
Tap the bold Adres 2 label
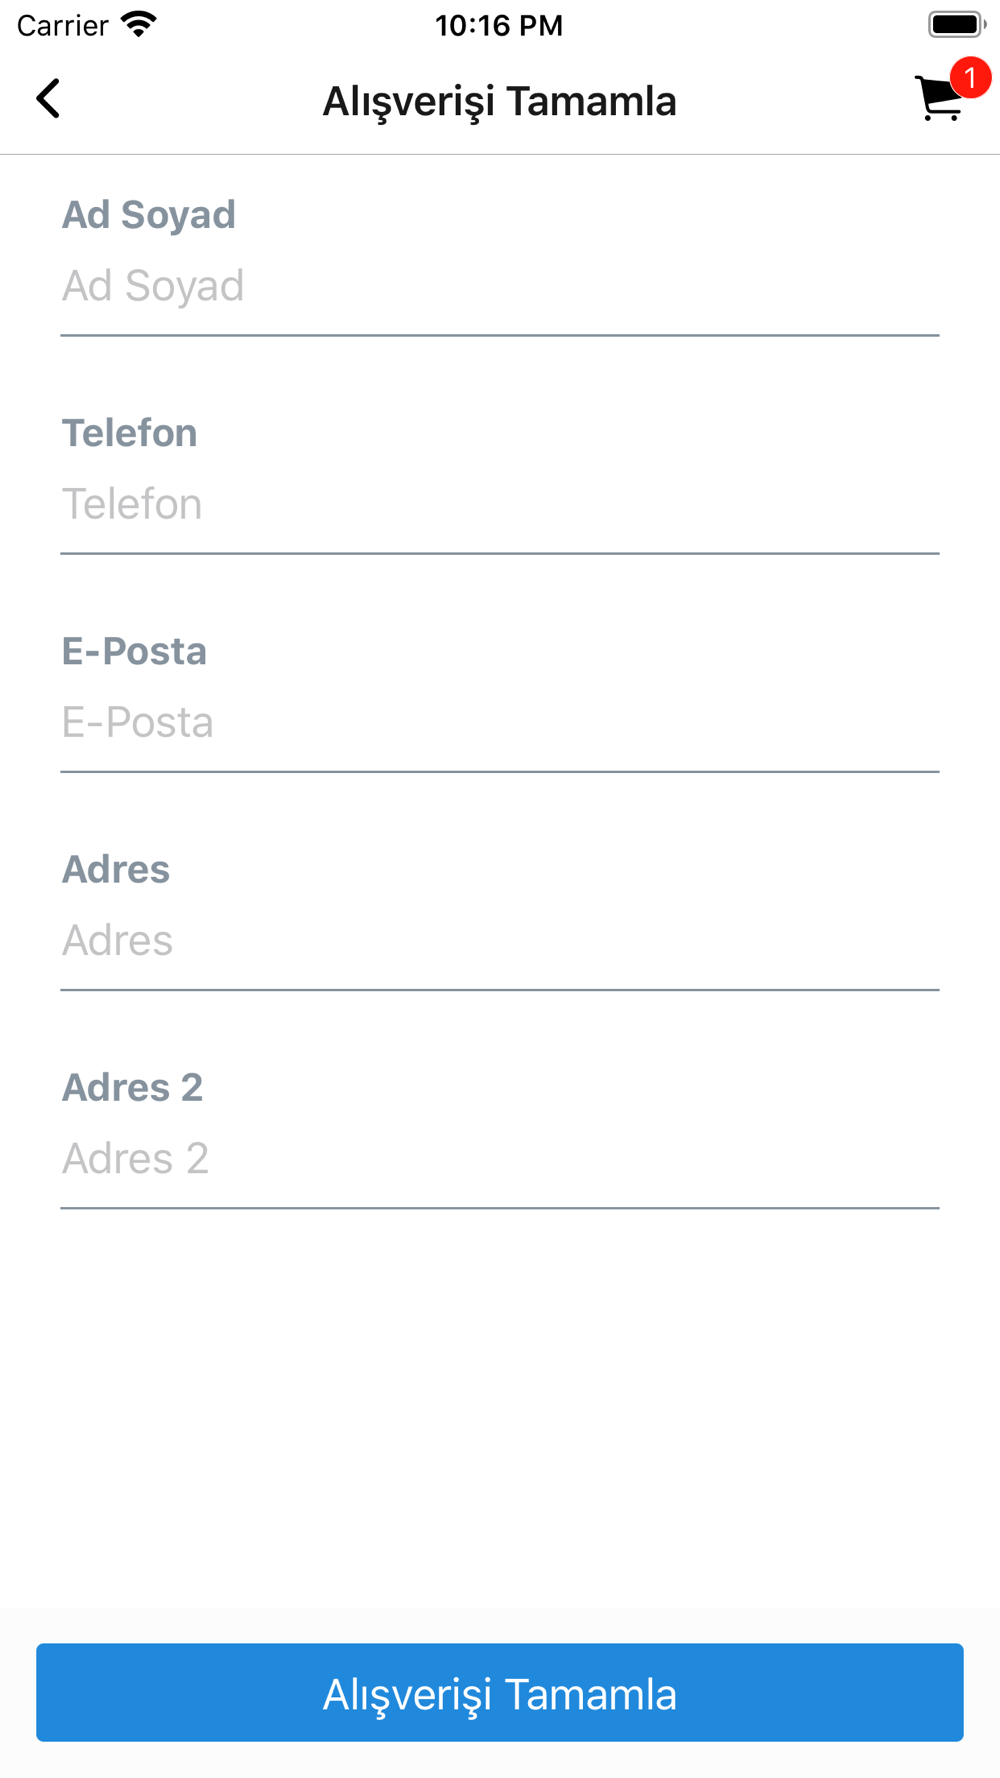pos(133,1087)
